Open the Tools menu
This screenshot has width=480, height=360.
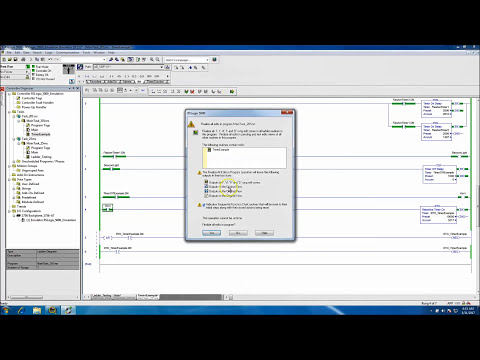[86, 53]
